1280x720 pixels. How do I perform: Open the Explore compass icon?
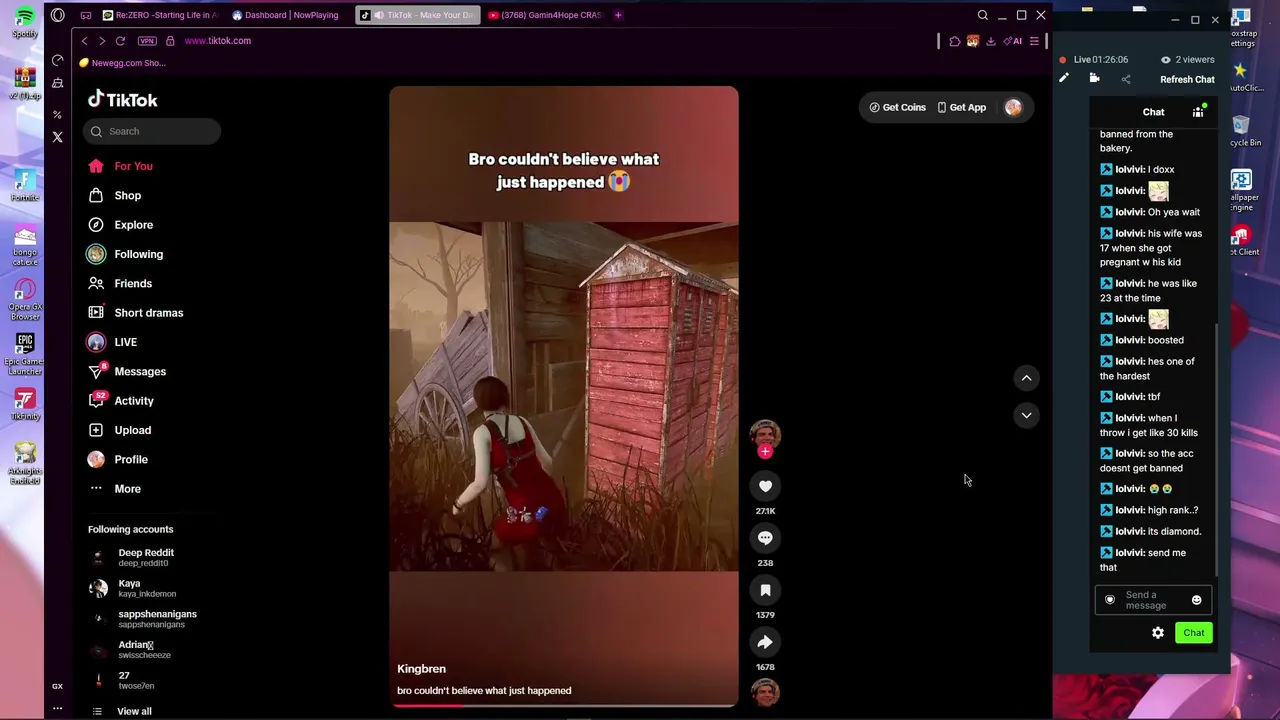[96, 225]
